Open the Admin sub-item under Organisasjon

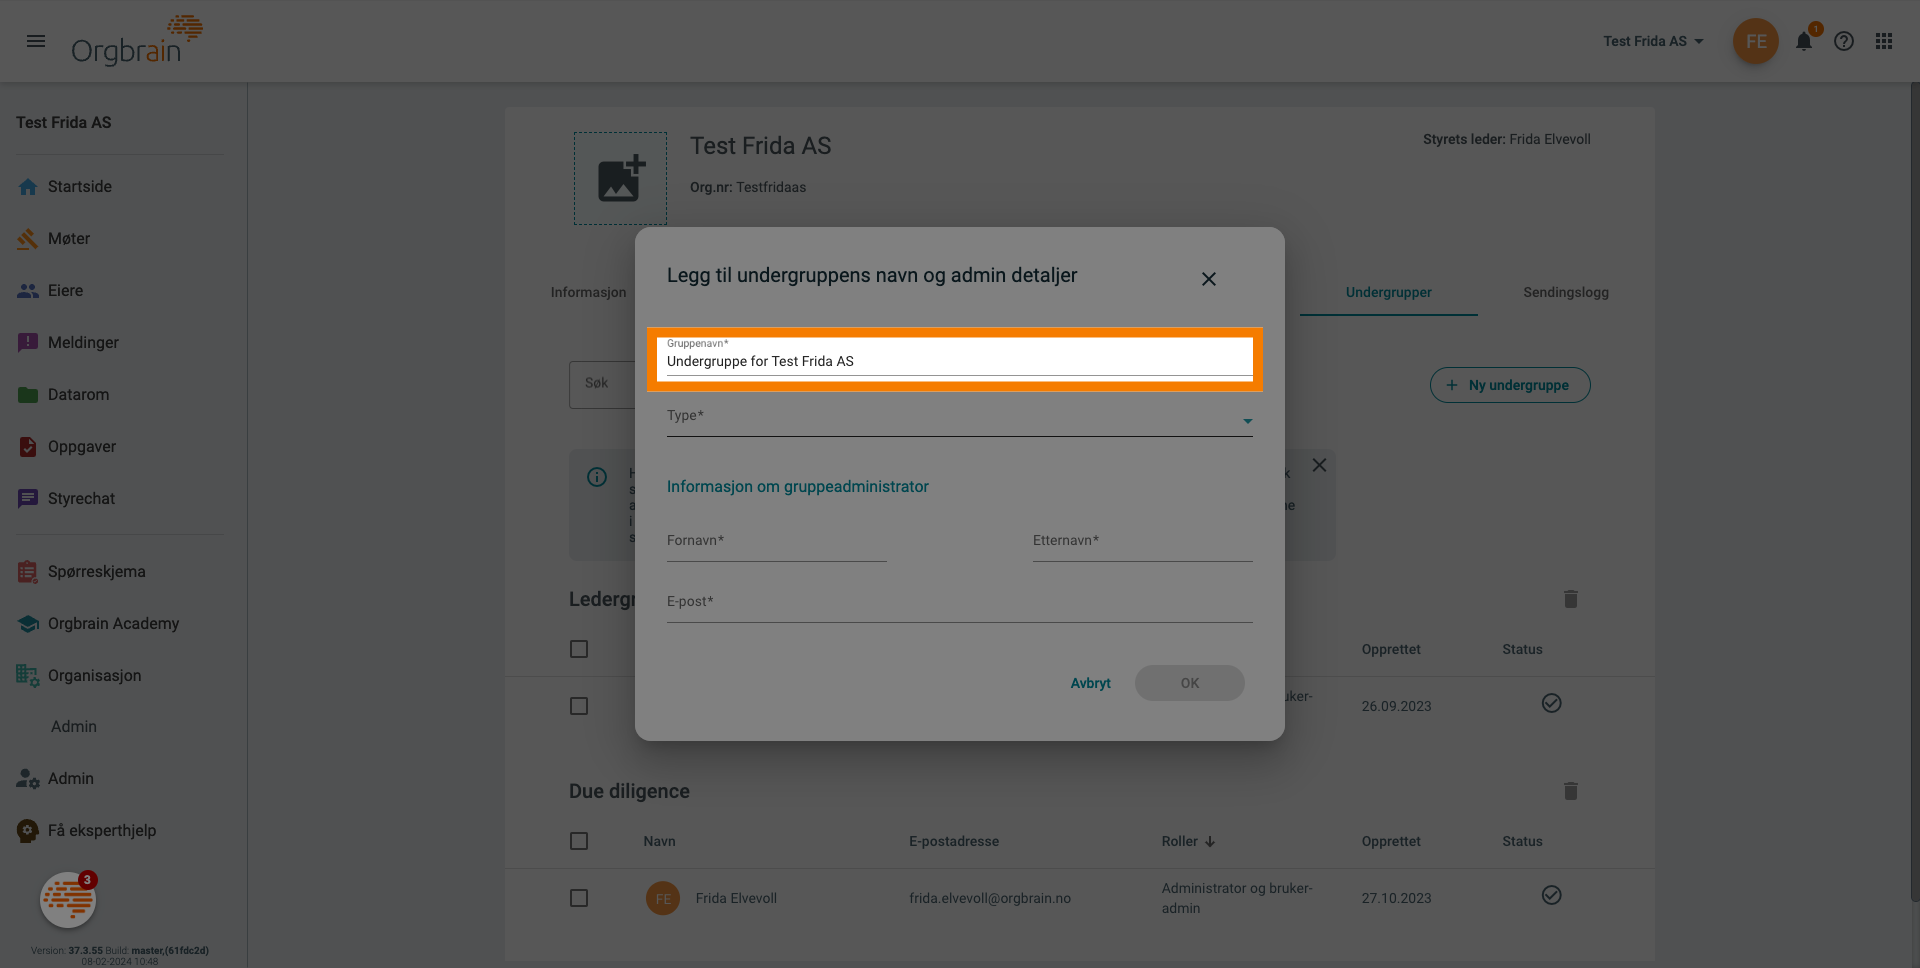click(74, 727)
